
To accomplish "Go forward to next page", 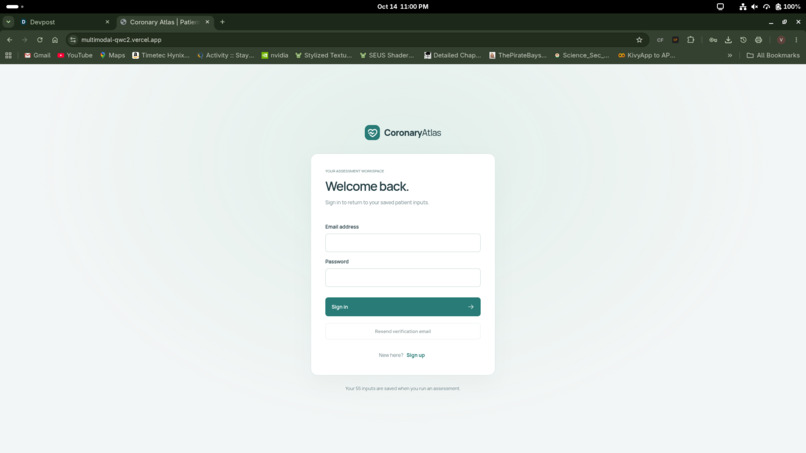I will [x=24, y=40].
